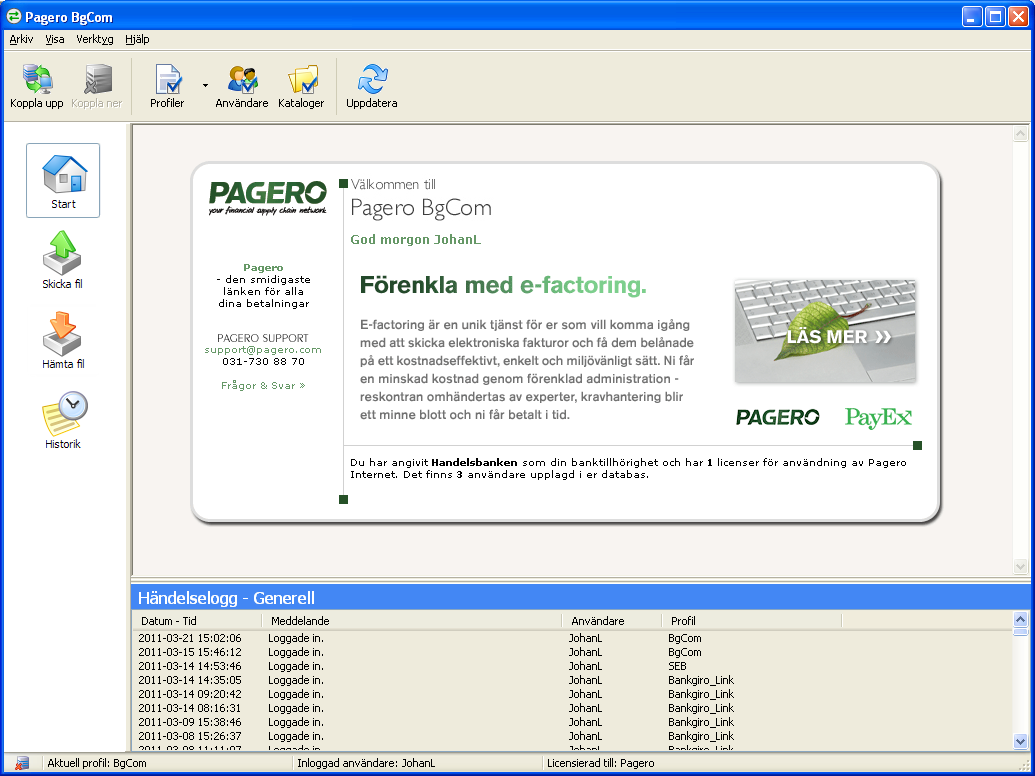Viewport: 1035px width, 776px height.
Task: Click the welcome pane scroll up arrow
Action: point(1020,134)
